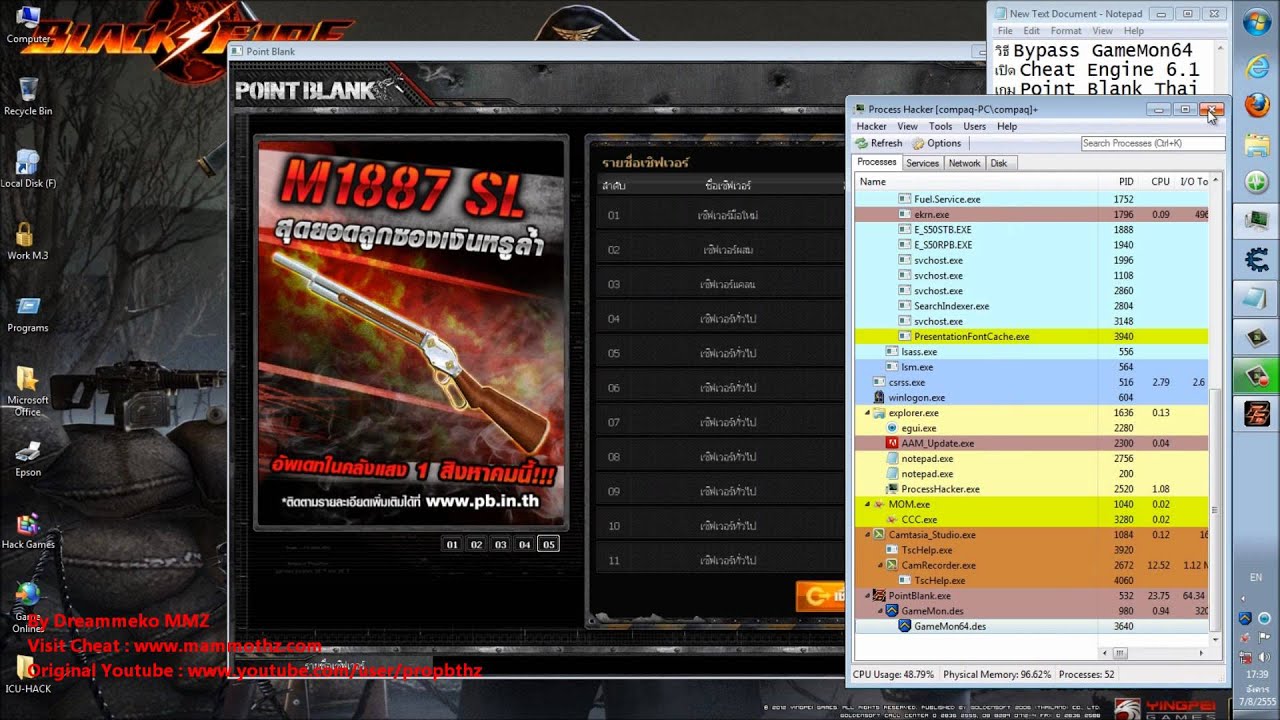Go to banner page 01 in Point Blank

point(452,545)
